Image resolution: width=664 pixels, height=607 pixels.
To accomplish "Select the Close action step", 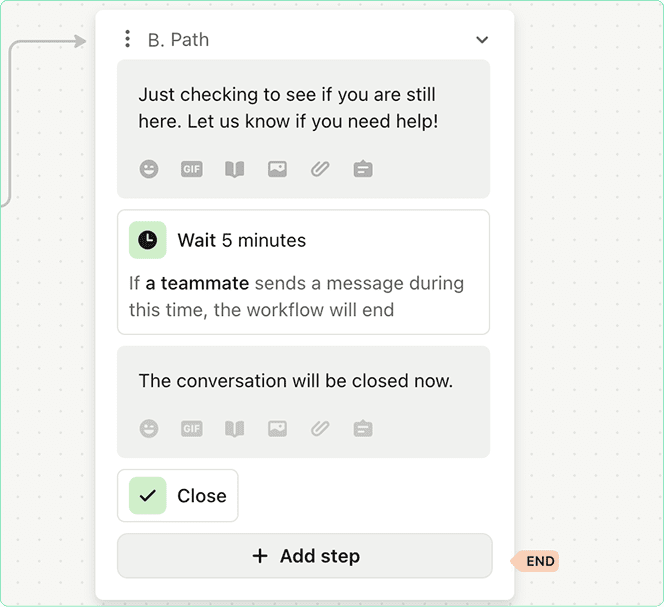I will (177, 496).
